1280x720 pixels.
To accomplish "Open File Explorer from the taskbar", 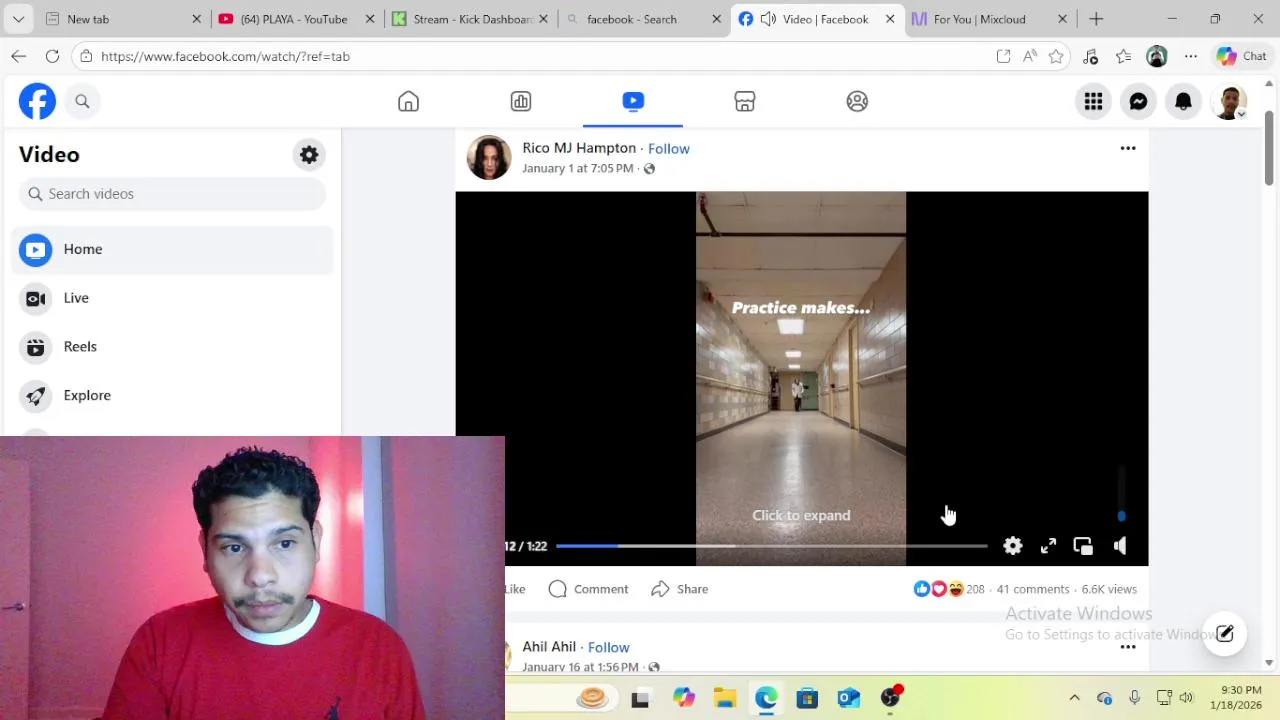I will pos(724,698).
